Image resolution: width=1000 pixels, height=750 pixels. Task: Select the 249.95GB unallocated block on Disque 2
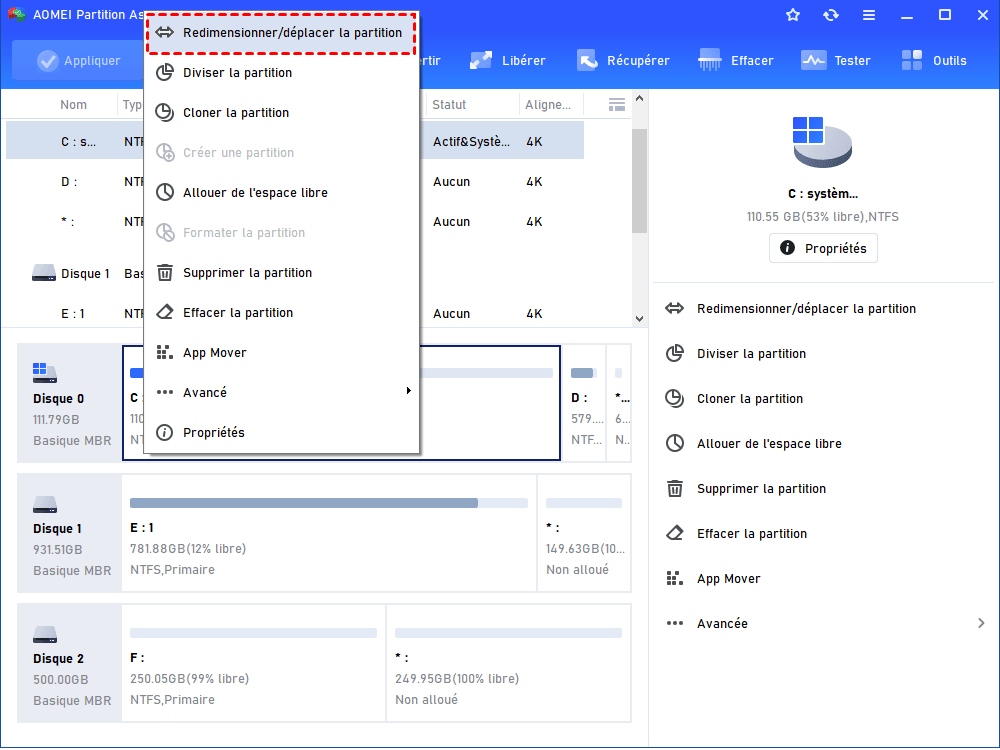point(509,663)
